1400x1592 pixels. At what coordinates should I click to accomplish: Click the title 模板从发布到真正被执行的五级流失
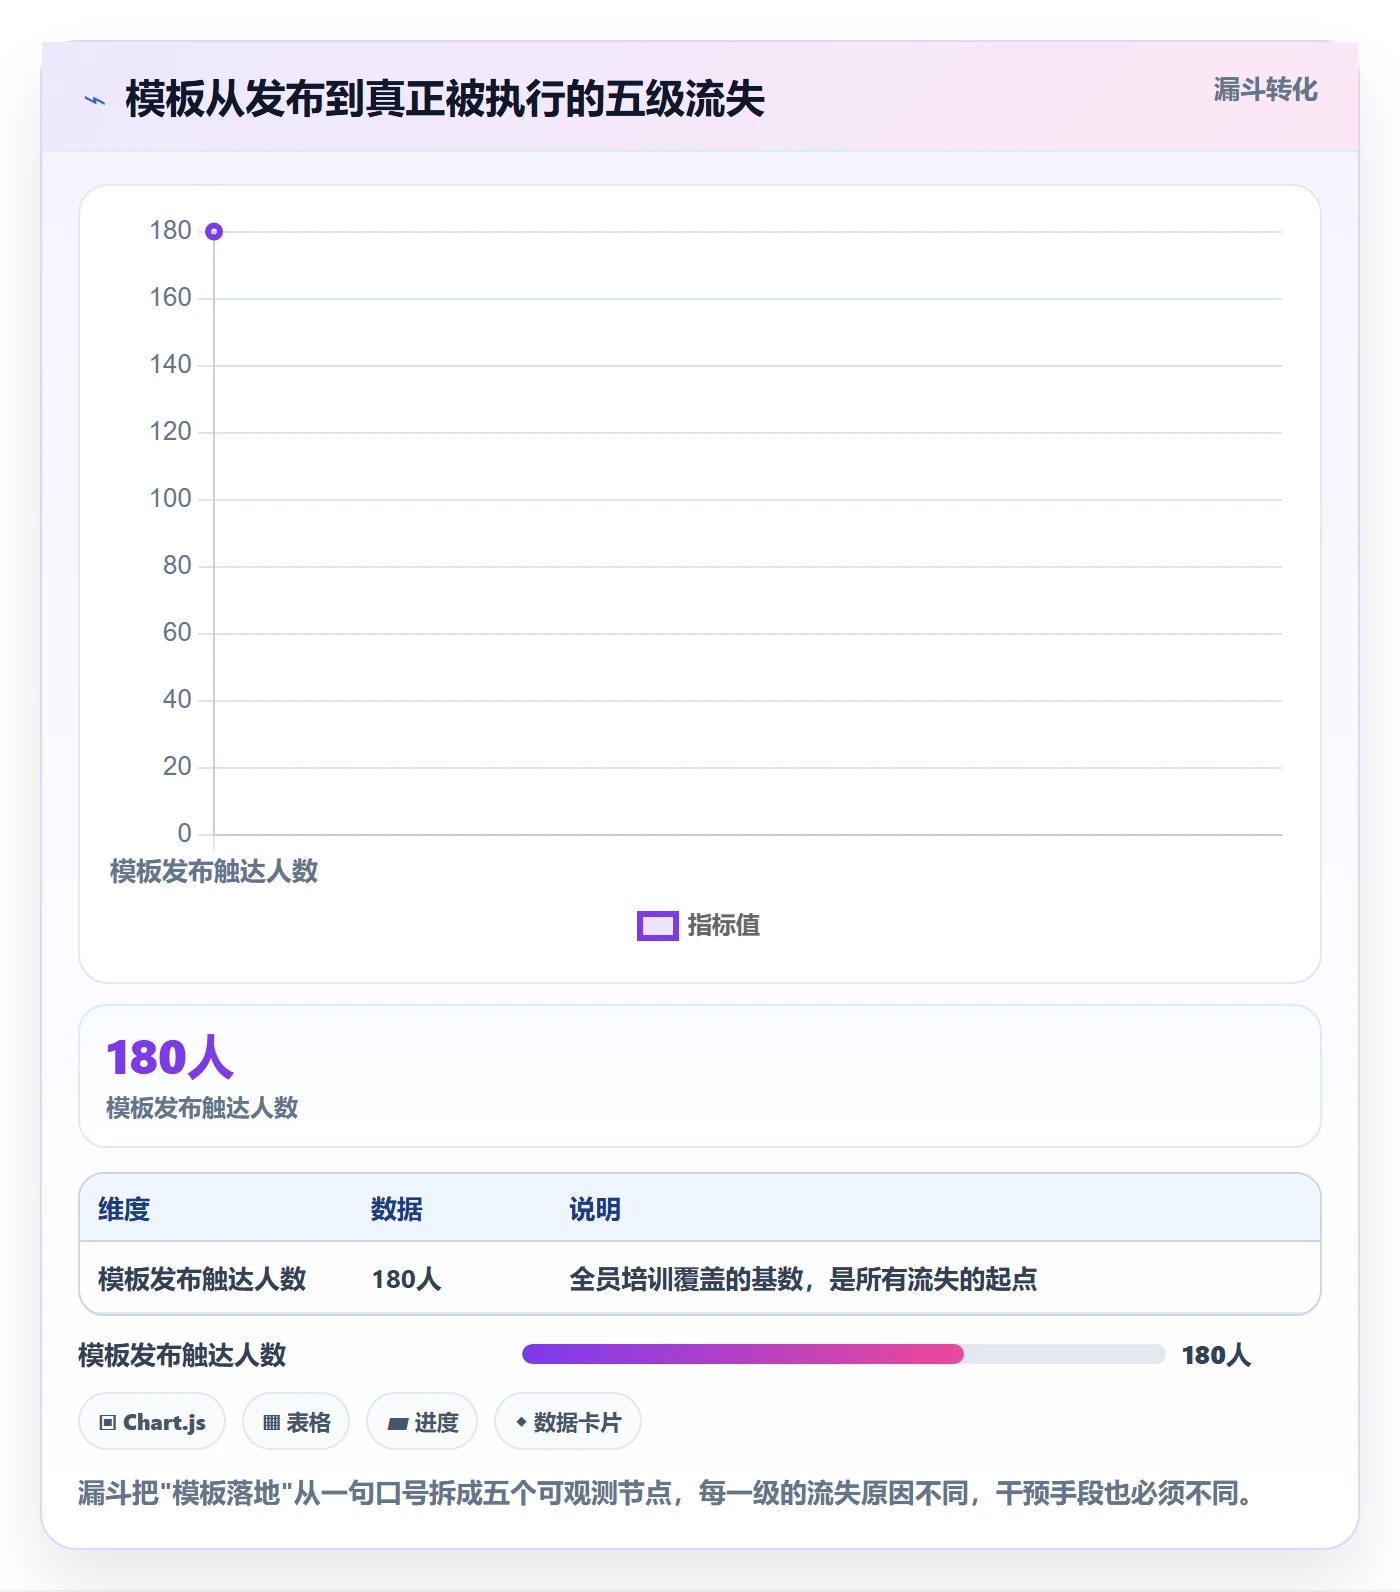pos(445,99)
